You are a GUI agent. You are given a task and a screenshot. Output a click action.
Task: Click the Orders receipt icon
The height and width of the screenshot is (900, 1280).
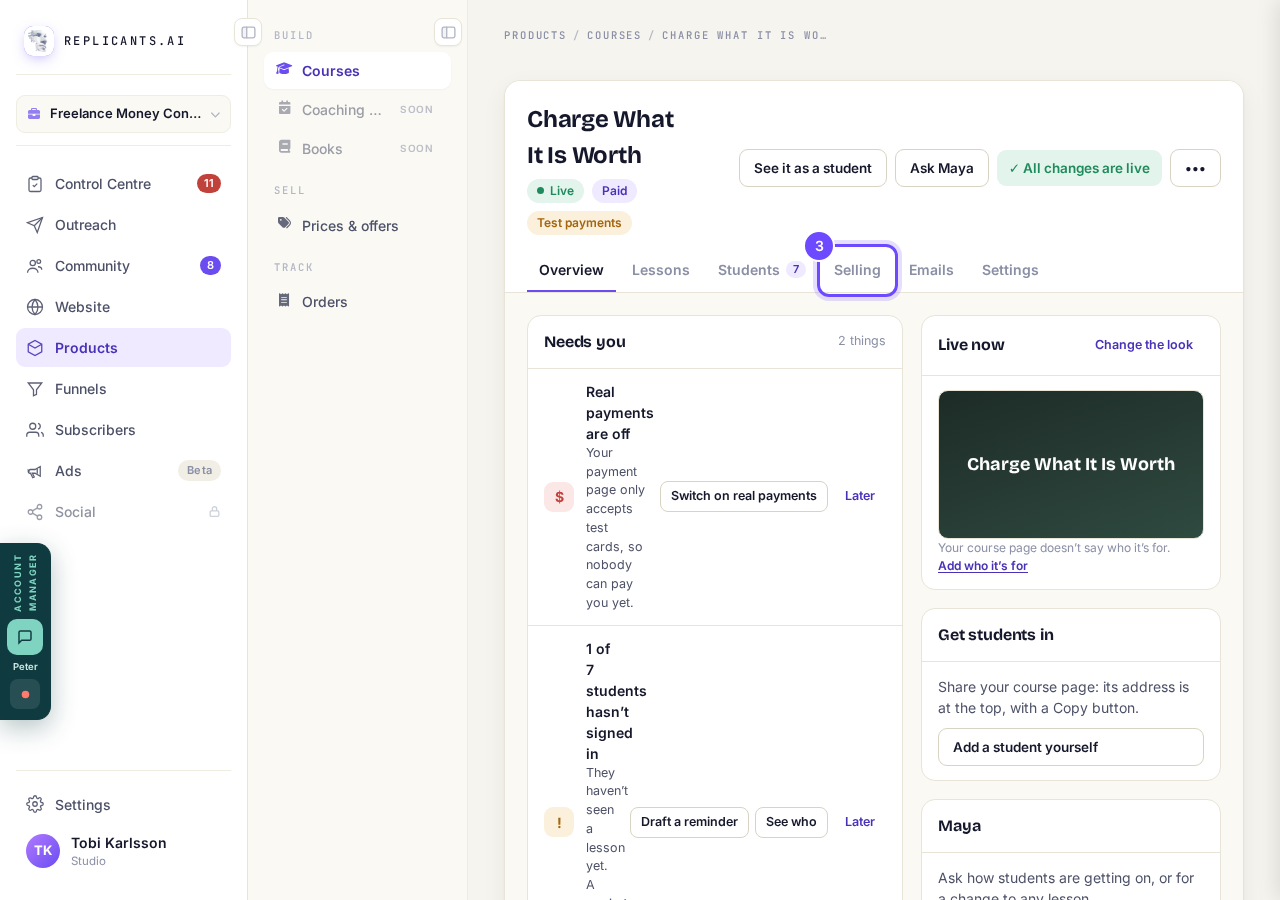coord(284,300)
